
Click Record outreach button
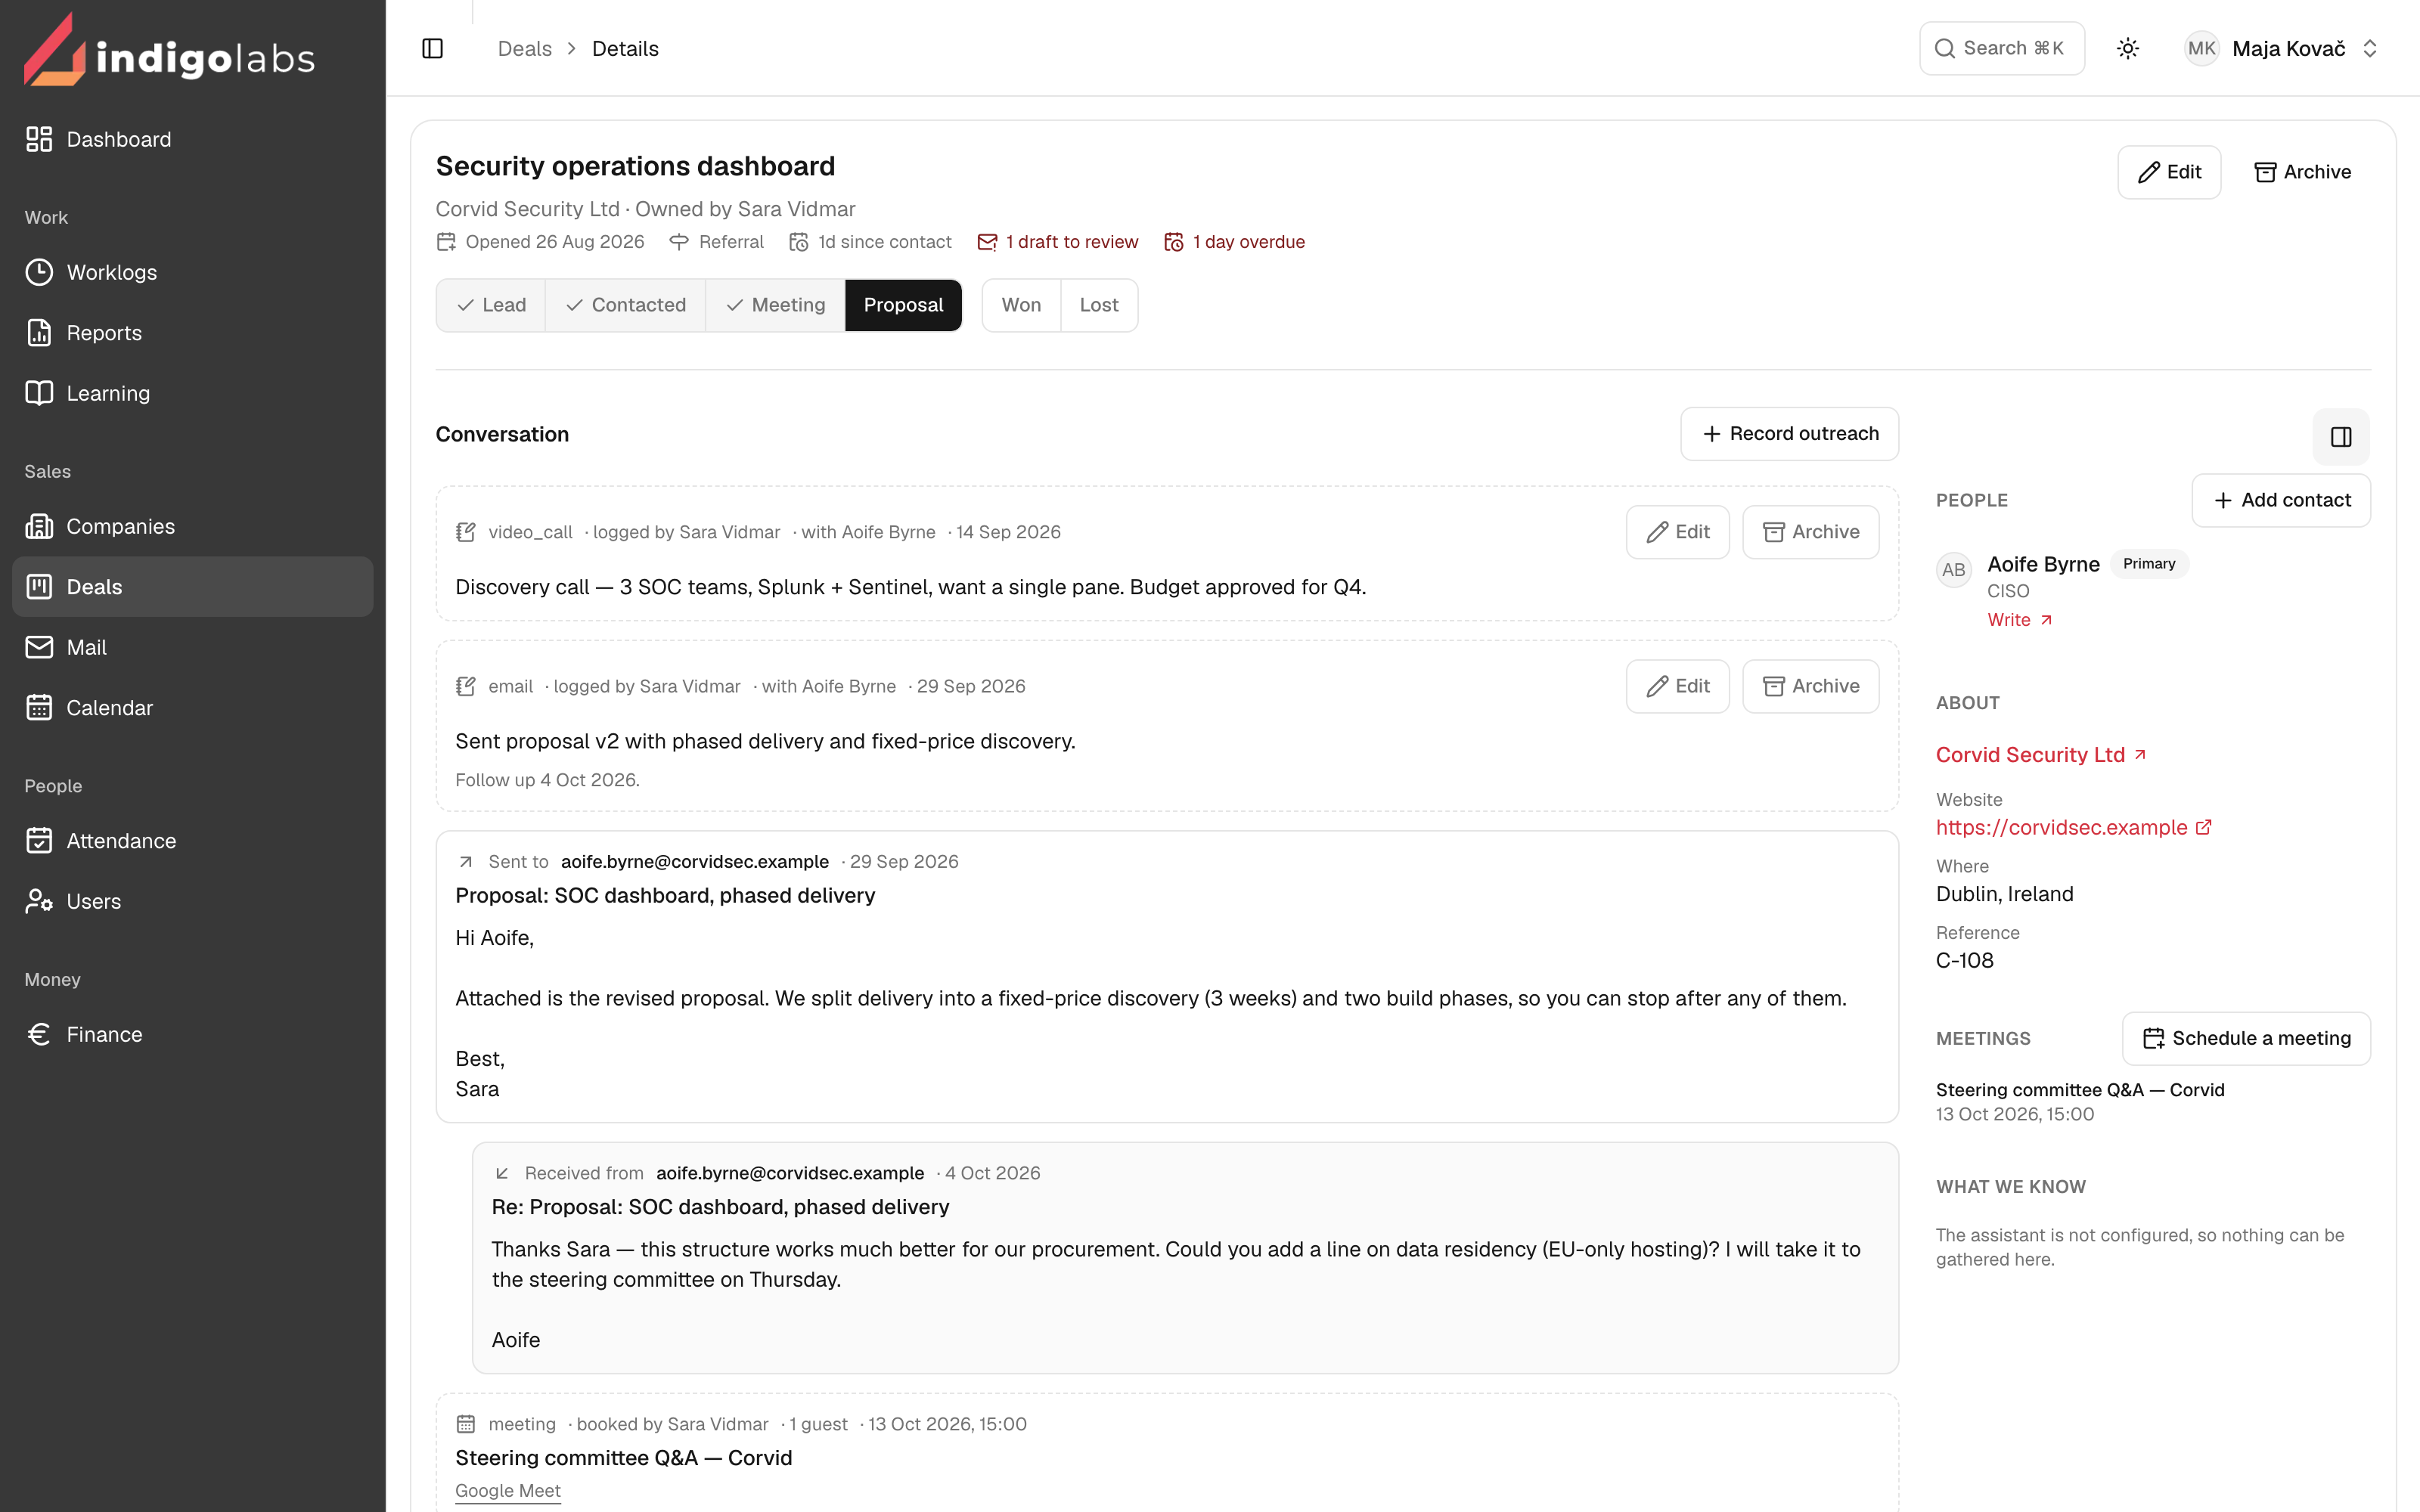click(x=1789, y=433)
